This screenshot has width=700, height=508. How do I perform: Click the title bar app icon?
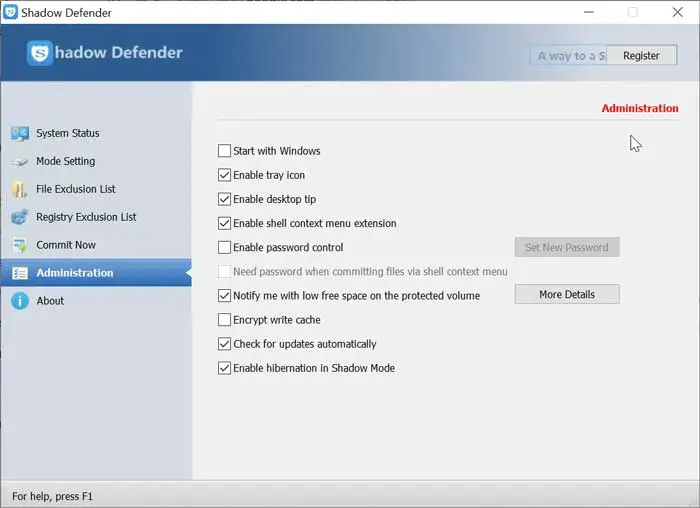(10, 12)
